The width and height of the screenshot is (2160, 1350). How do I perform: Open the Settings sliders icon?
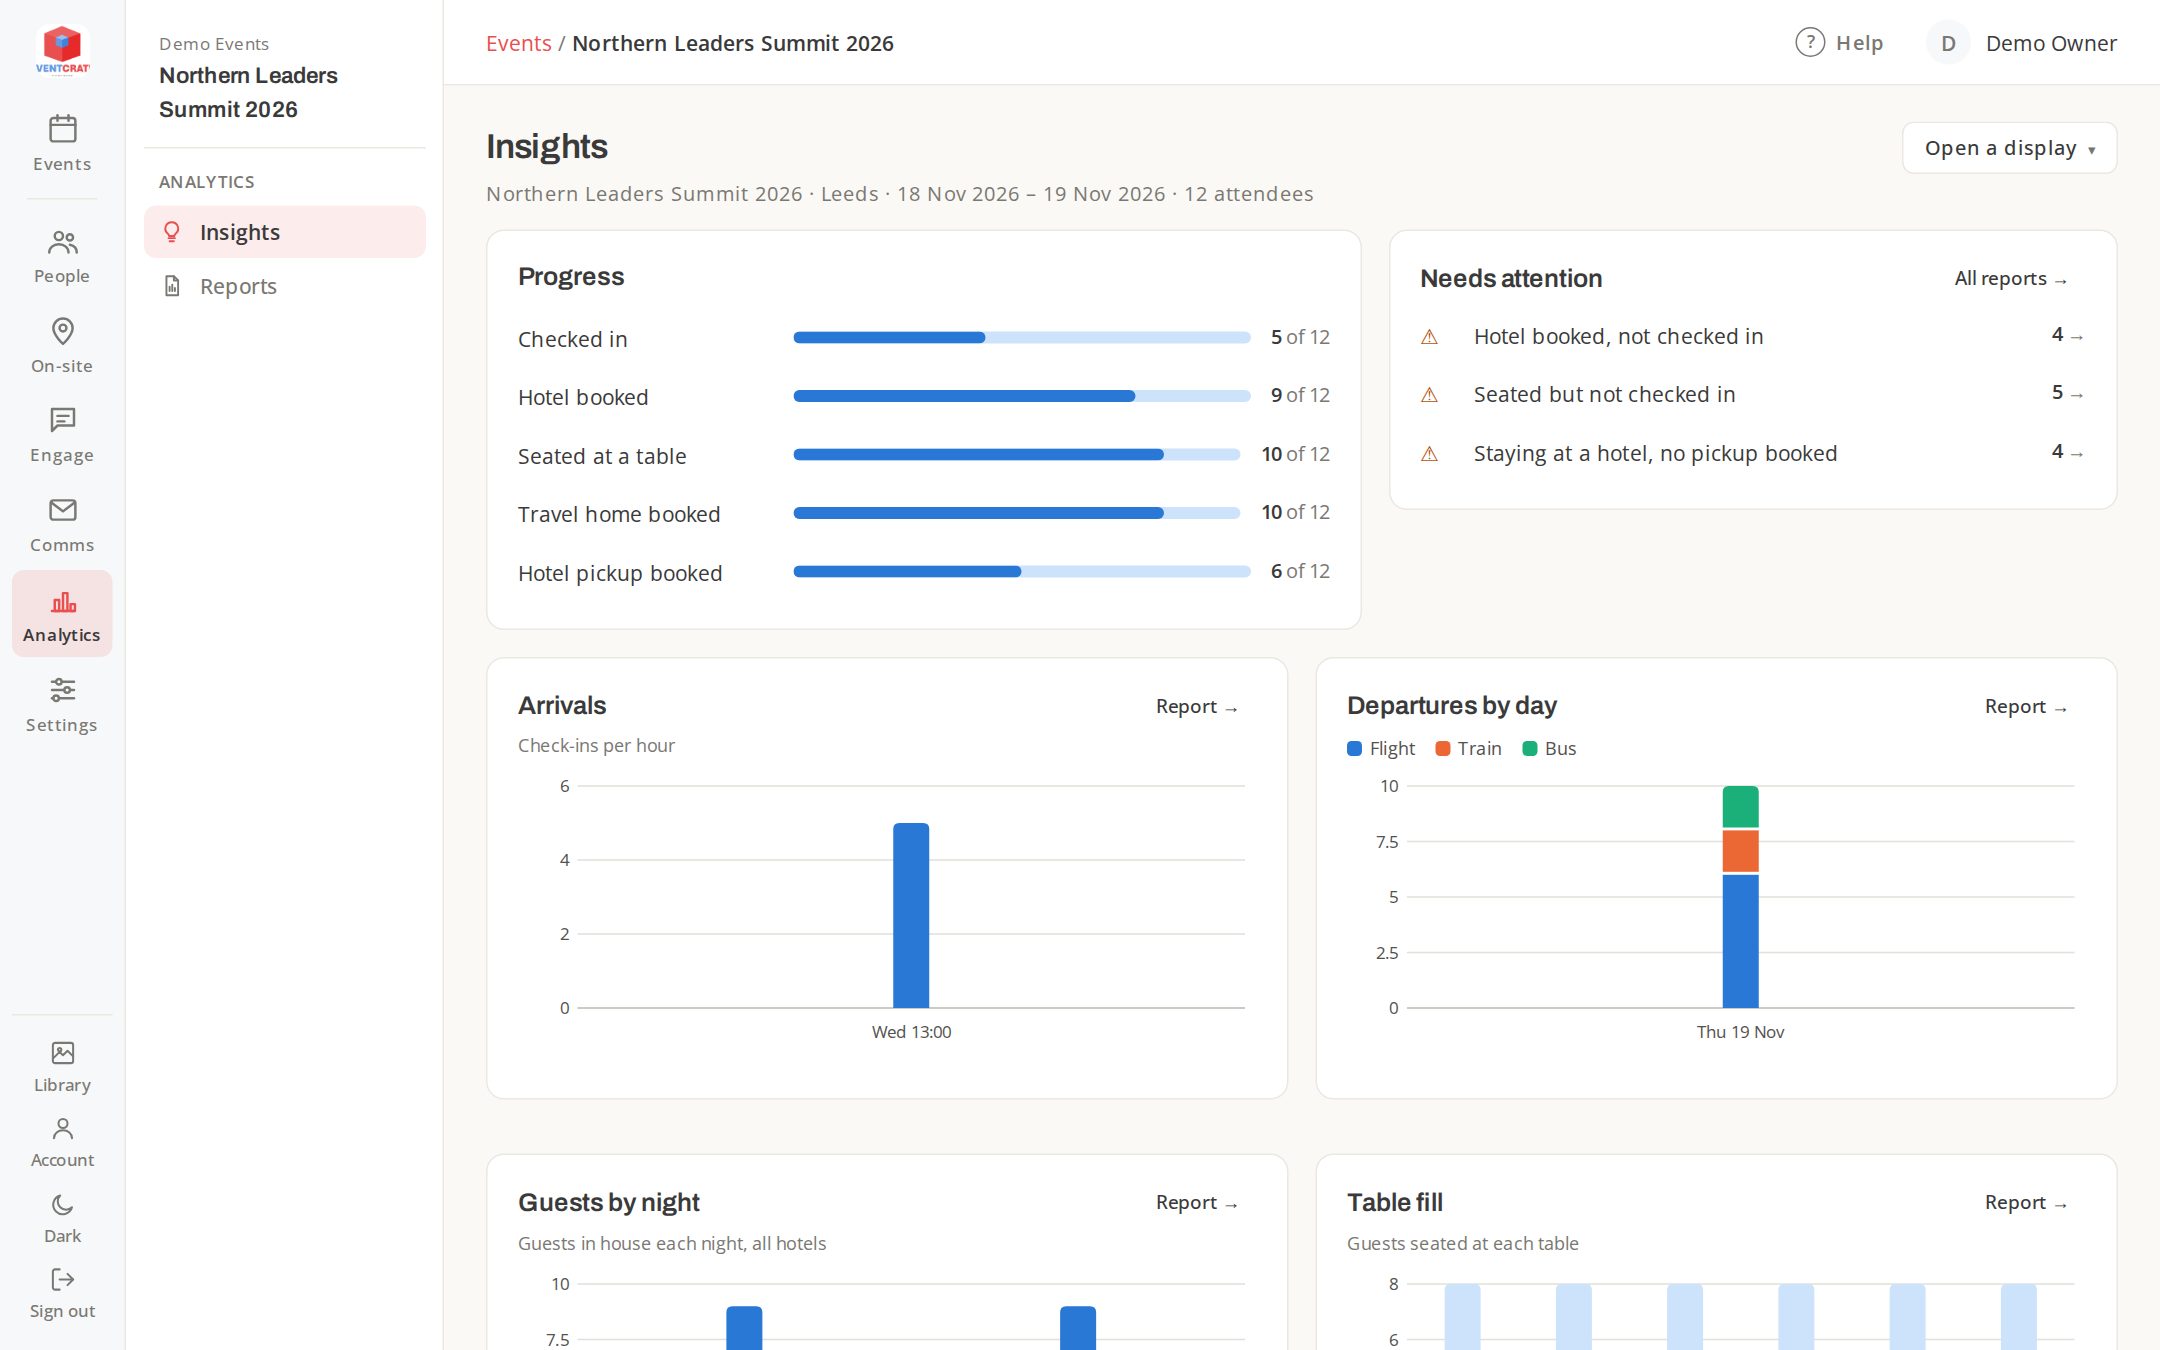pos(62,690)
